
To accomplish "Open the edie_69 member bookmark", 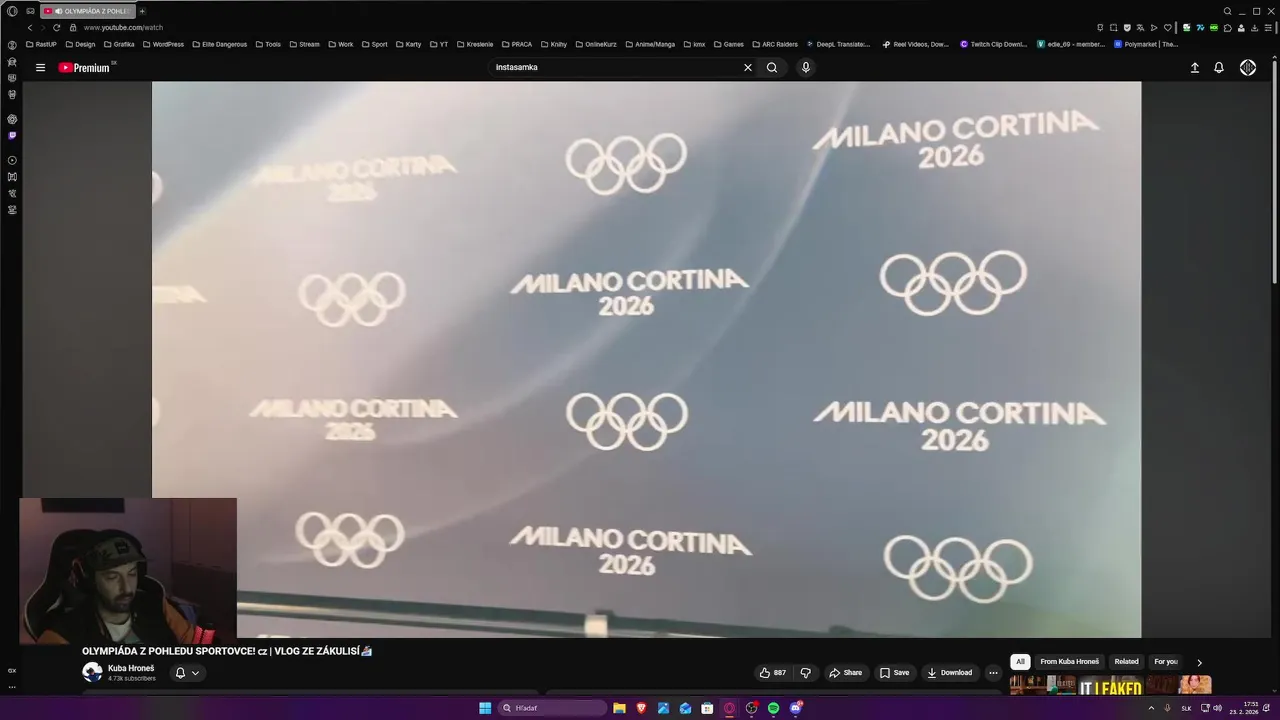I will [x=1071, y=45].
